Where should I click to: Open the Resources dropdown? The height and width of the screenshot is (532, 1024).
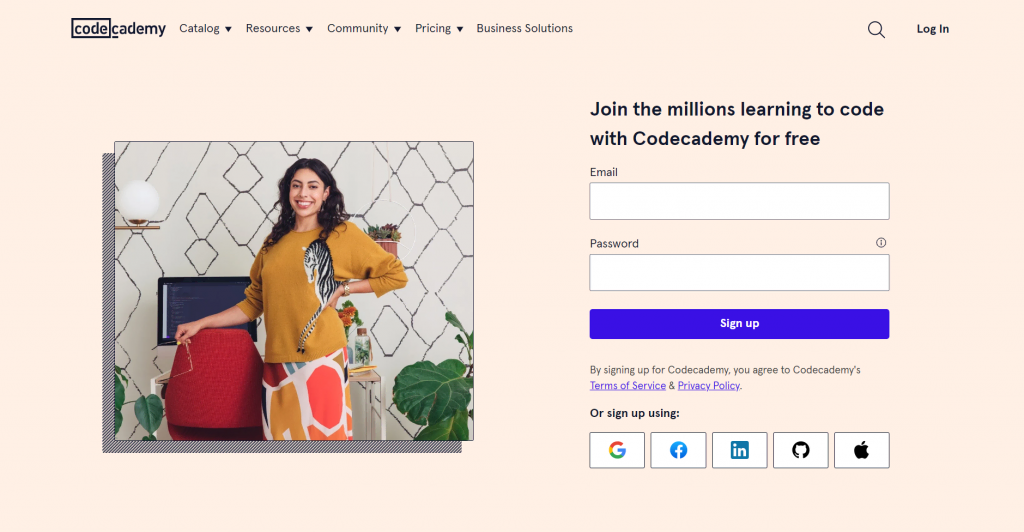pyautogui.click(x=279, y=28)
